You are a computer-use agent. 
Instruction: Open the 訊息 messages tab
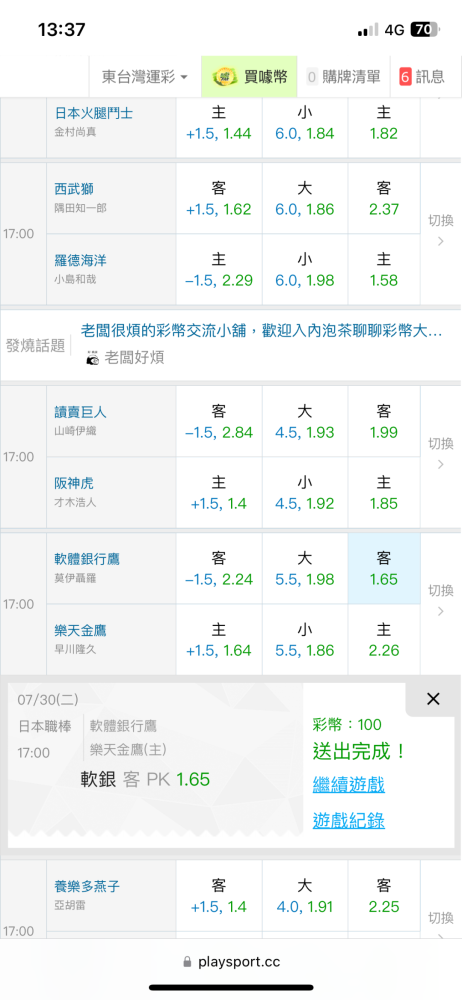tap(422, 77)
